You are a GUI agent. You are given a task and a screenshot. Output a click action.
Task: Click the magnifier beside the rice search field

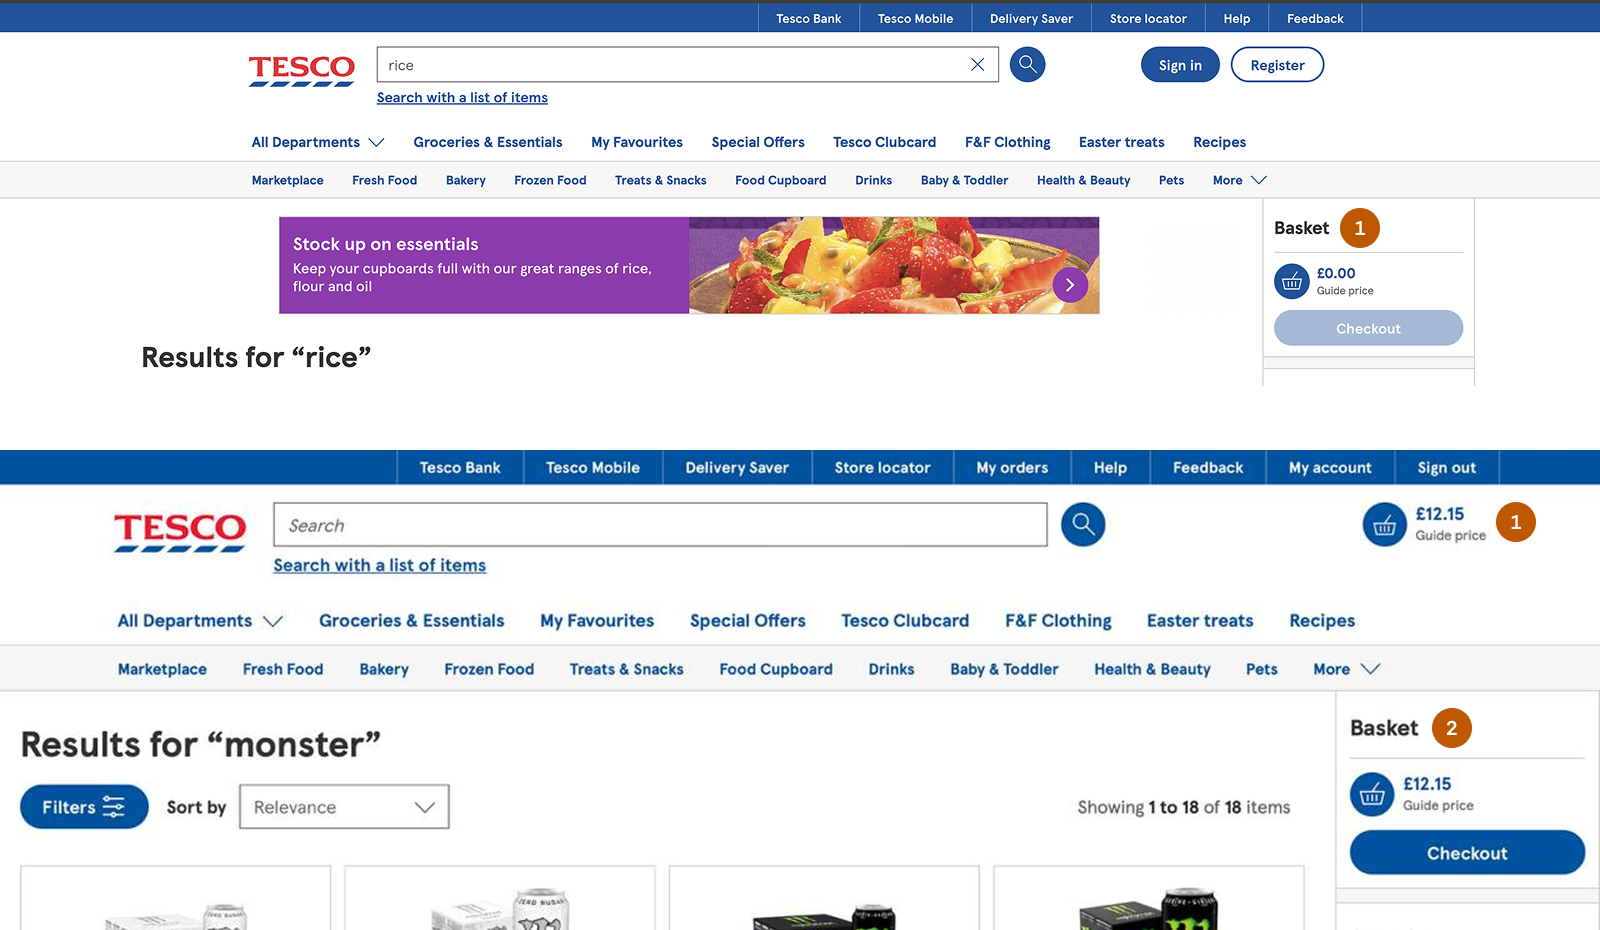tap(1027, 65)
